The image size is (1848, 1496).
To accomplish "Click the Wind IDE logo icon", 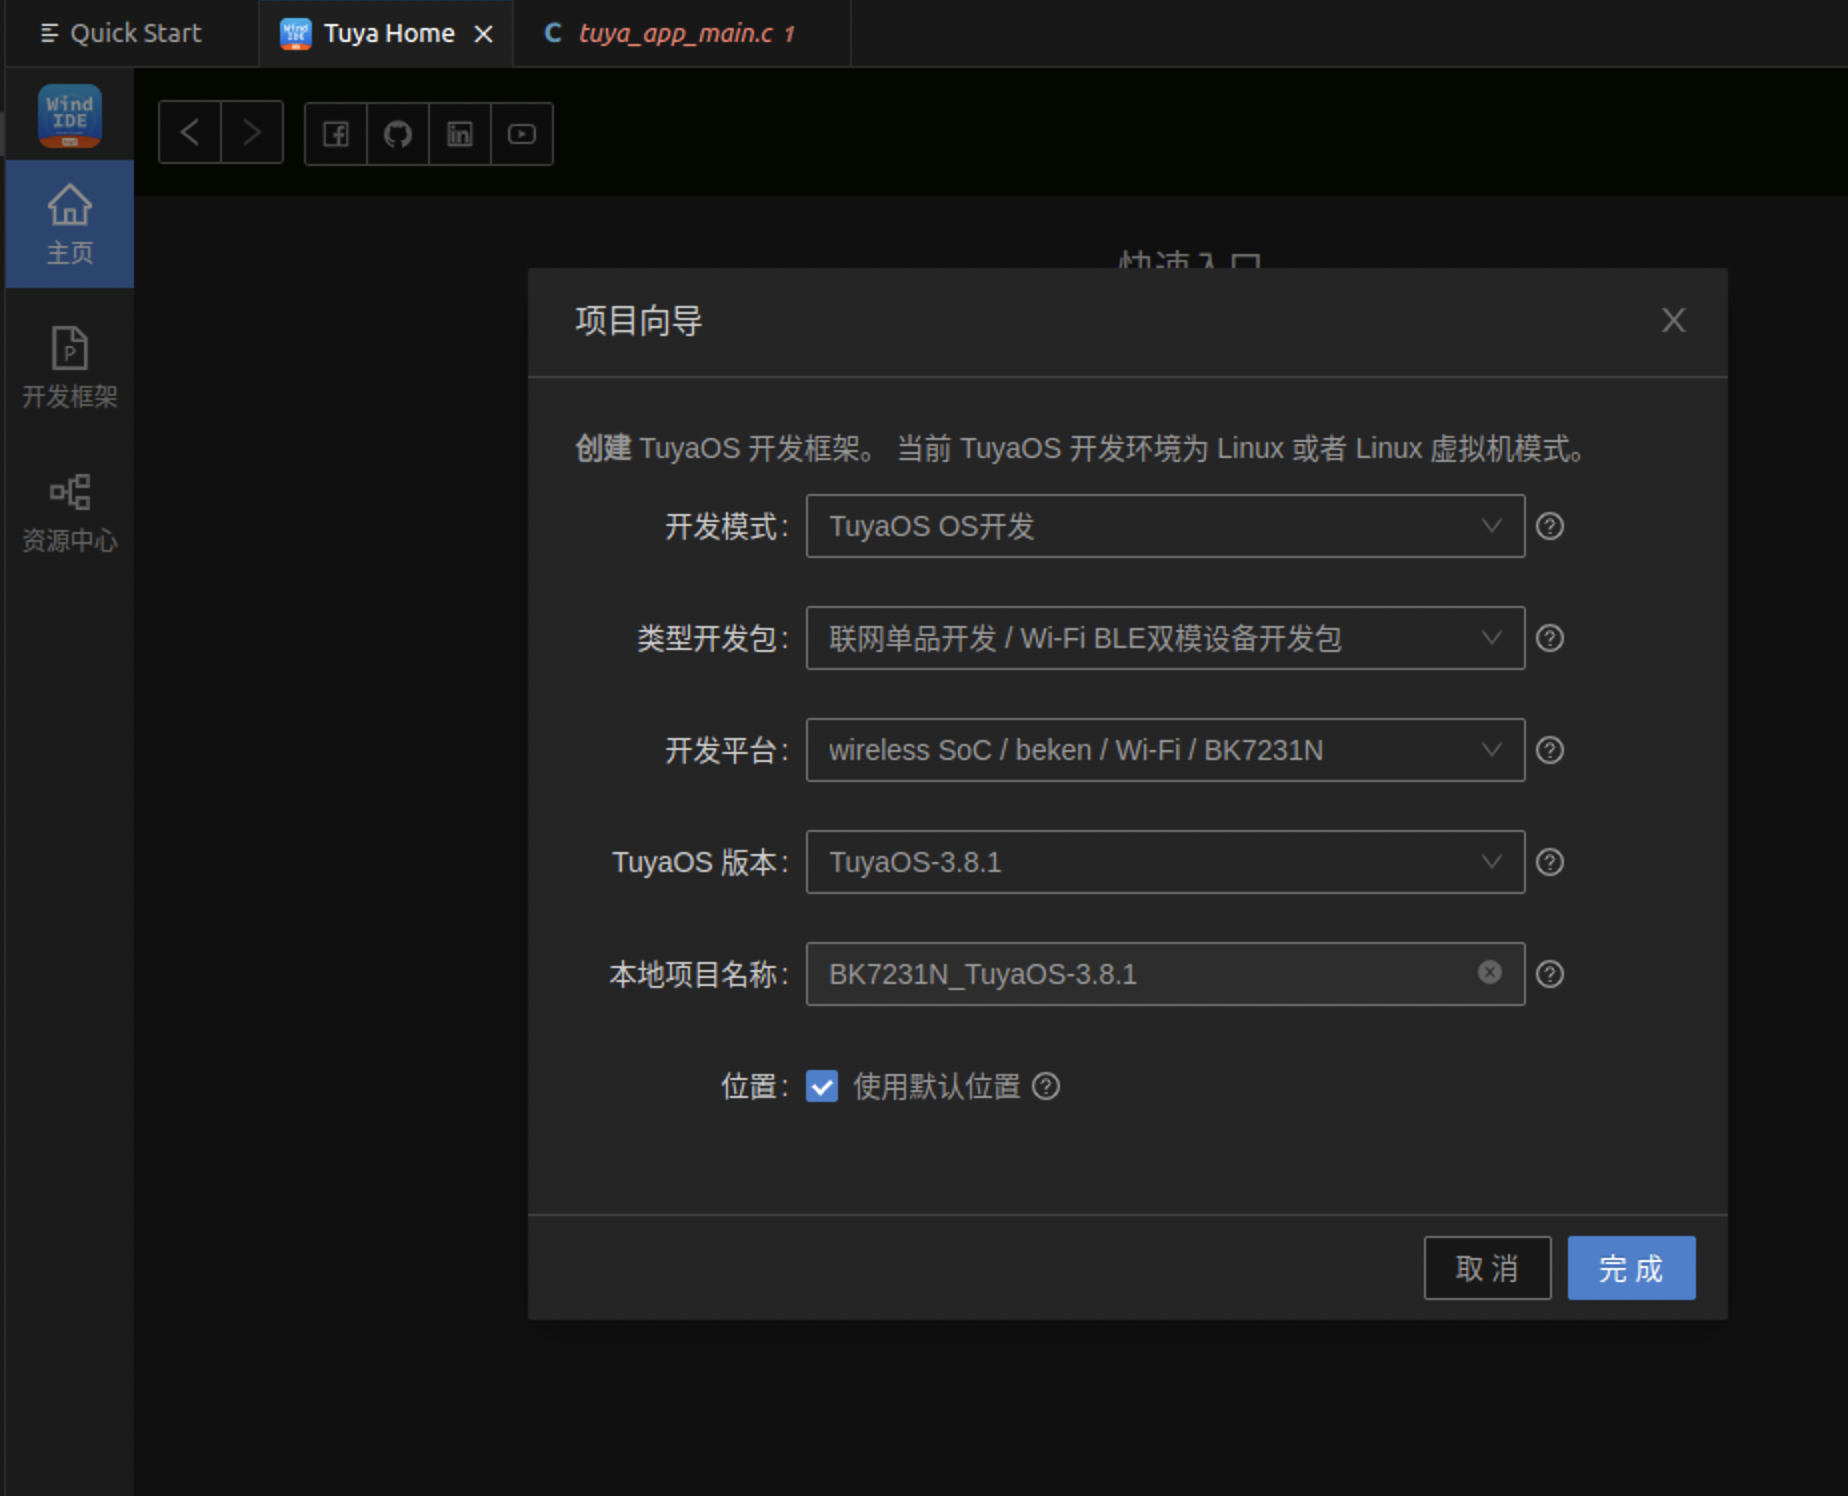I will [69, 116].
